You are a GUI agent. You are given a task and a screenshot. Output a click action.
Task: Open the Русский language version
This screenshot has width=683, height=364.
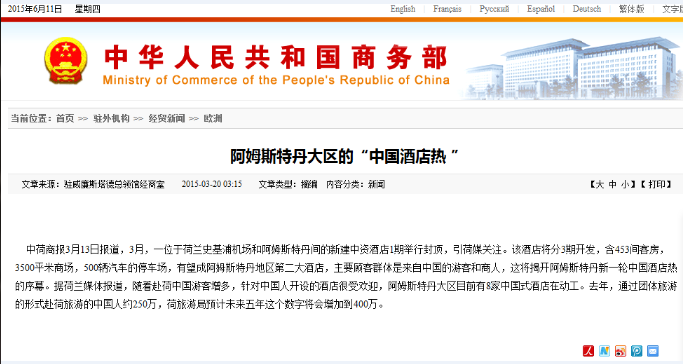[x=494, y=9]
